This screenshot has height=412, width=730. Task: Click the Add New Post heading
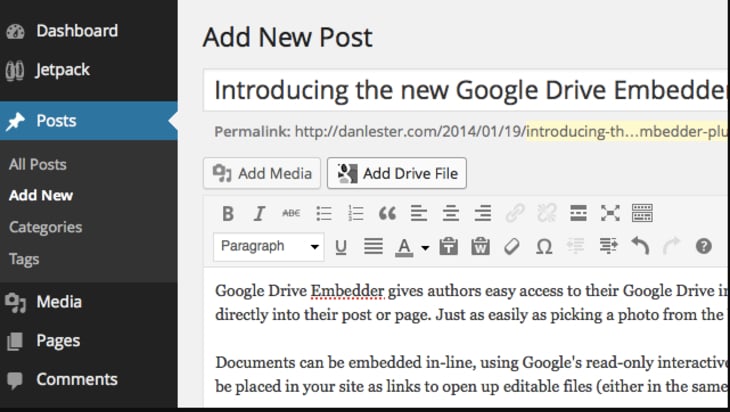pyautogui.click(x=288, y=37)
